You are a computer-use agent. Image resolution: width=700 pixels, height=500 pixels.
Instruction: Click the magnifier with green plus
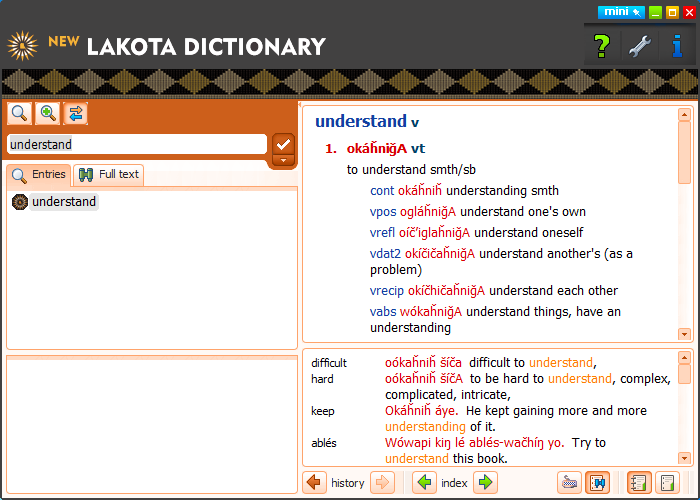click(47, 113)
